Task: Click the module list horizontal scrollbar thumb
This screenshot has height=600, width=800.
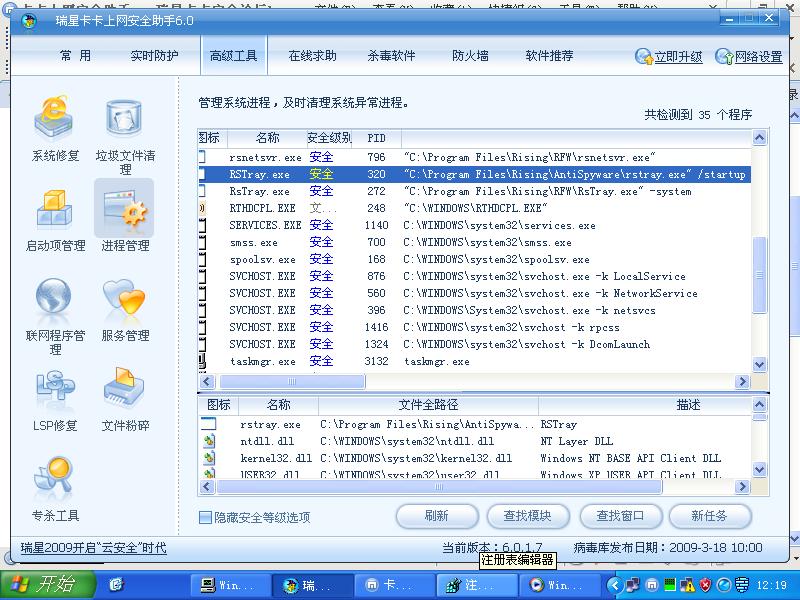Action: click(x=439, y=487)
